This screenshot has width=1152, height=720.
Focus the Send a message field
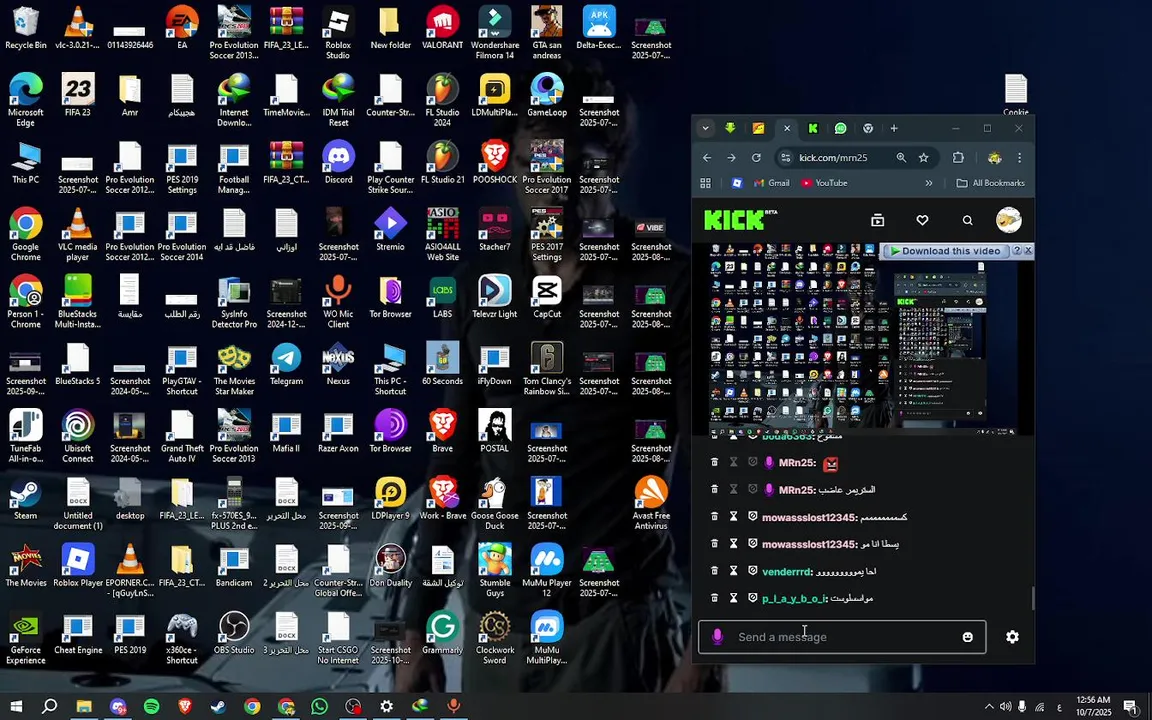842,637
